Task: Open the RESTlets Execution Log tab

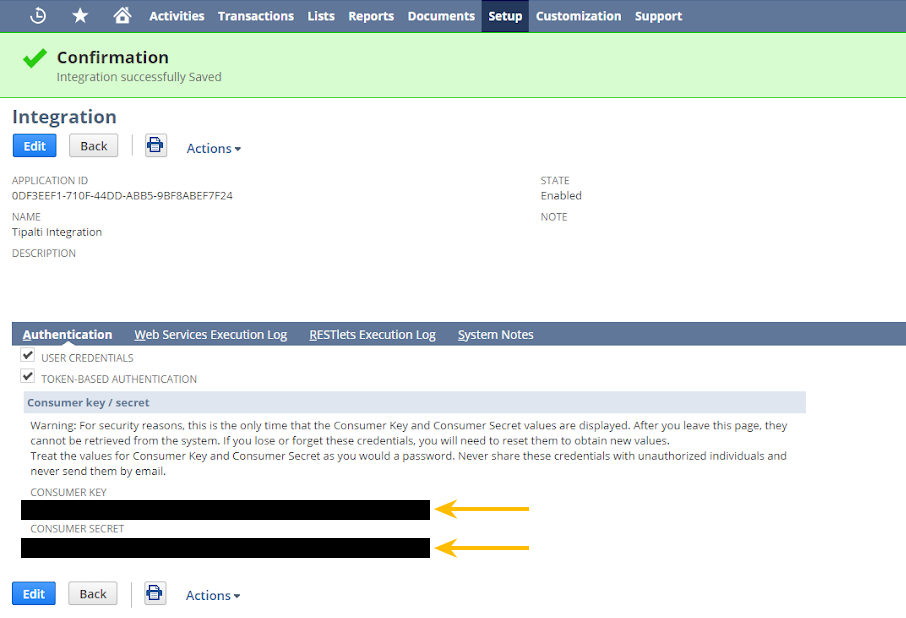Action: (372, 334)
